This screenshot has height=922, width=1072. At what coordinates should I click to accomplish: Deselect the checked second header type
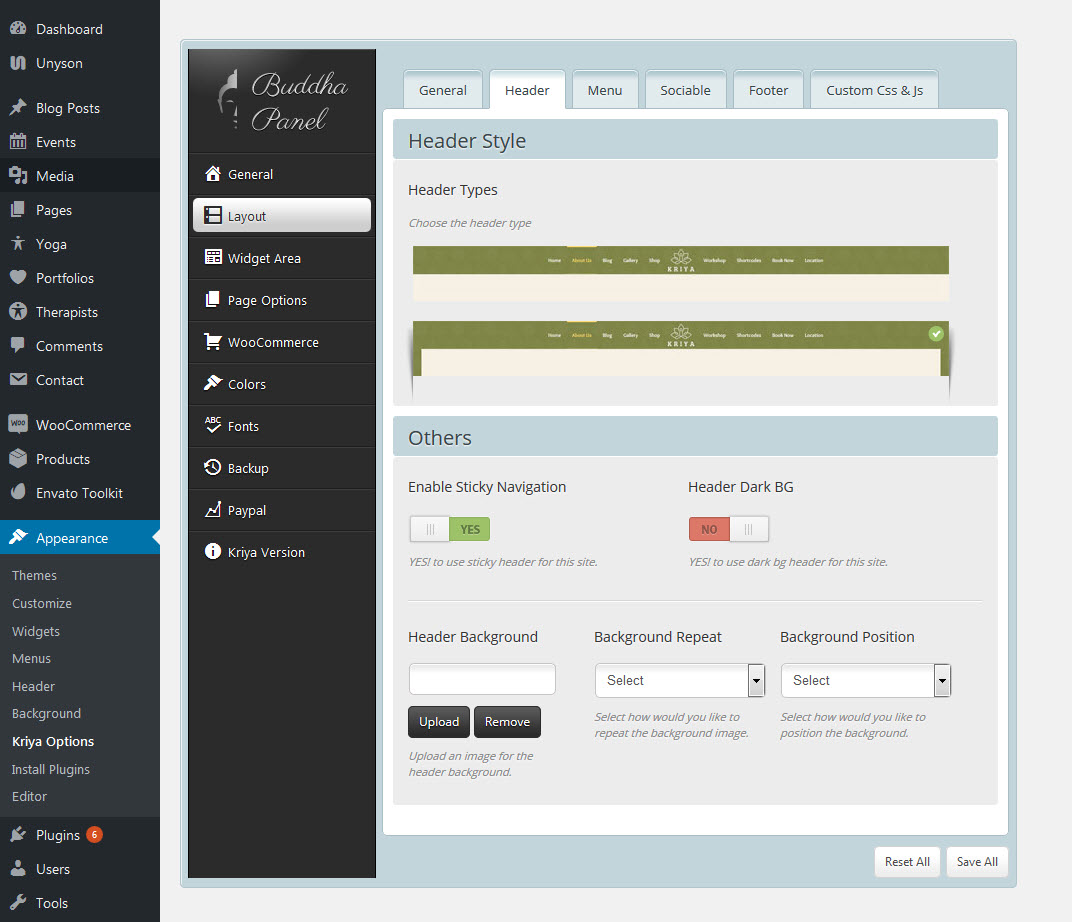click(x=936, y=334)
